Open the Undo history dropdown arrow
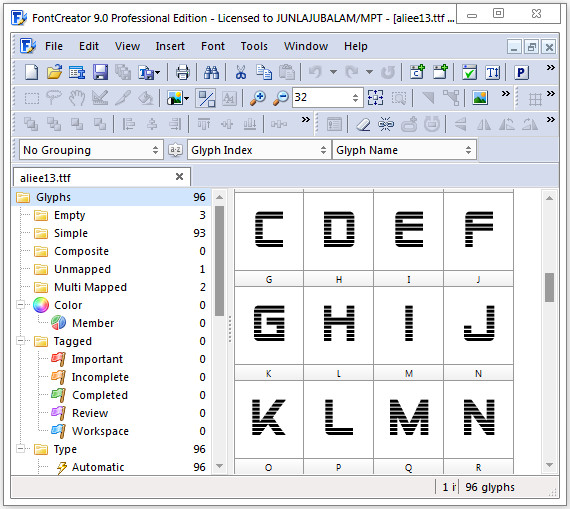This screenshot has width=570, height=509. pyautogui.click(x=333, y=72)
